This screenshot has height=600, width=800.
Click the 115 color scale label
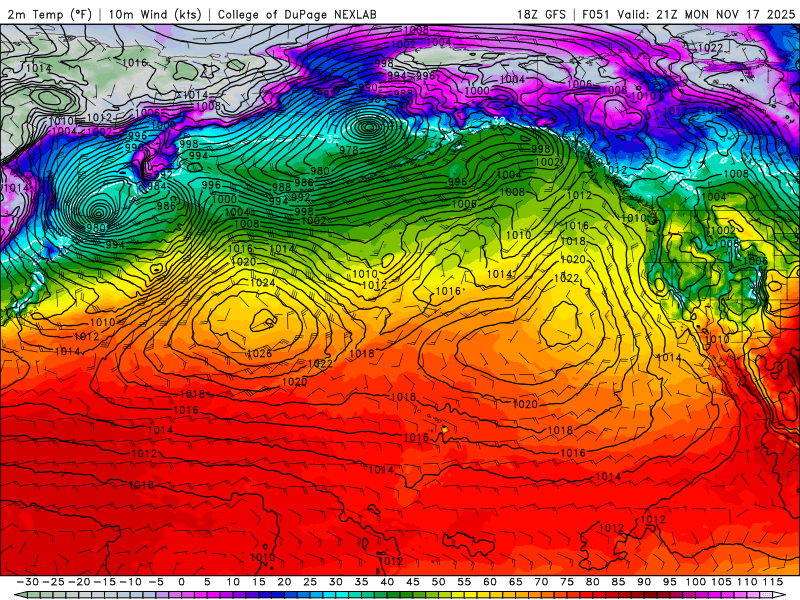tap(772, 582)
